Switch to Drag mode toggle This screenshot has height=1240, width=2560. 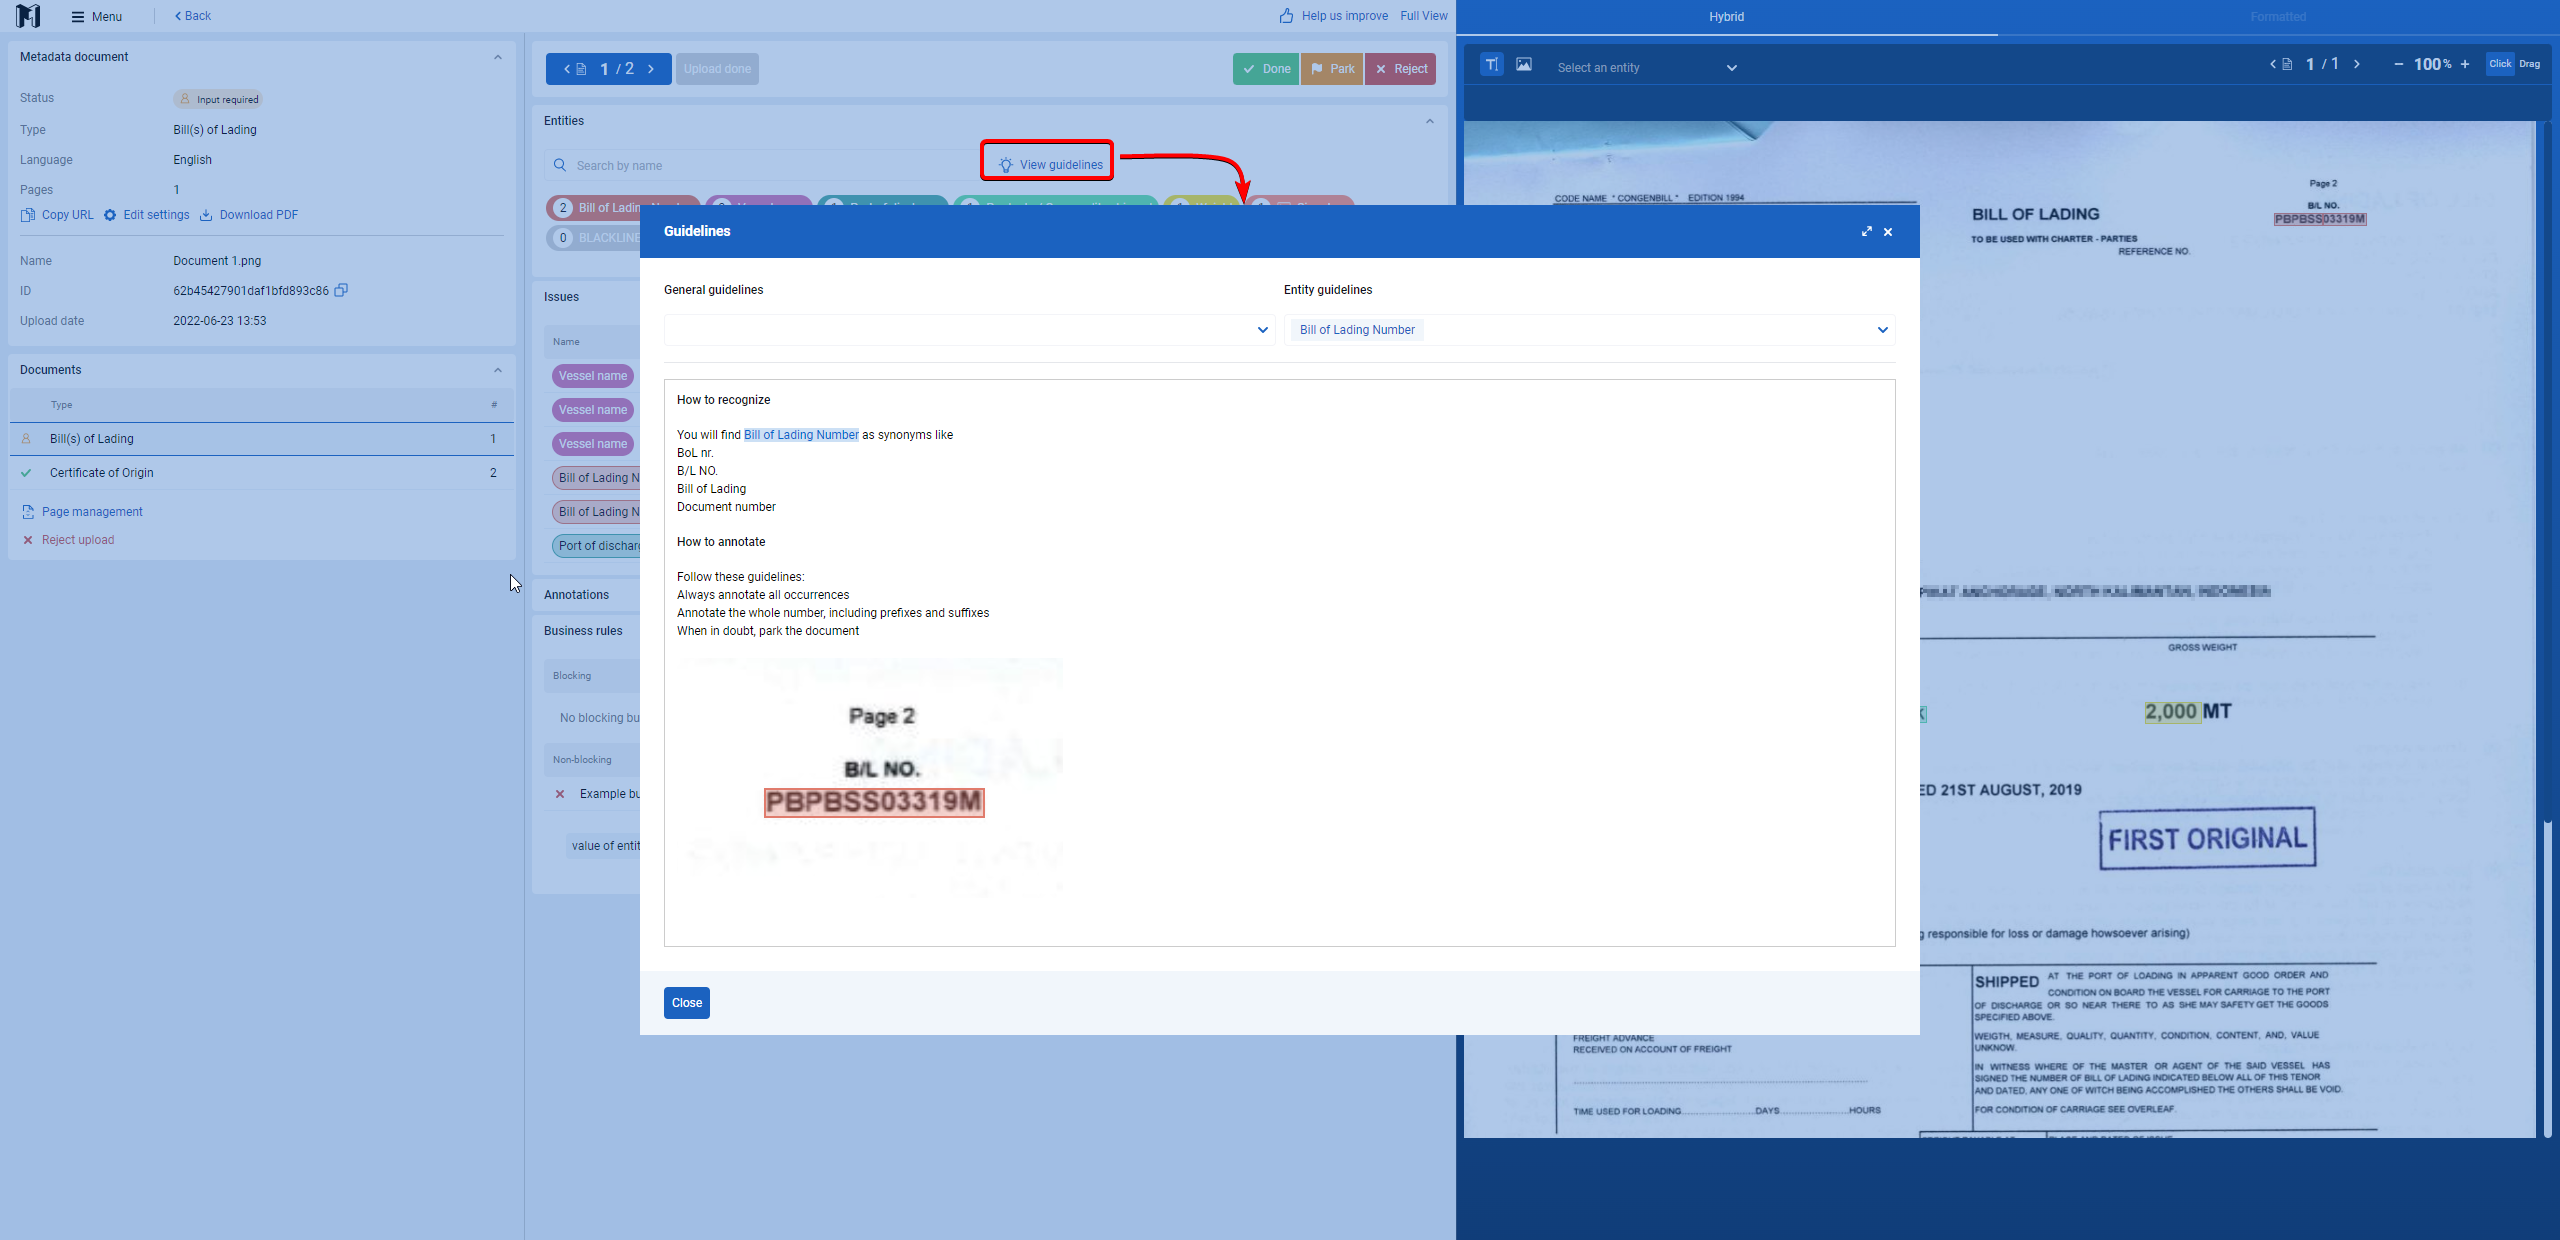point(2530,64)
